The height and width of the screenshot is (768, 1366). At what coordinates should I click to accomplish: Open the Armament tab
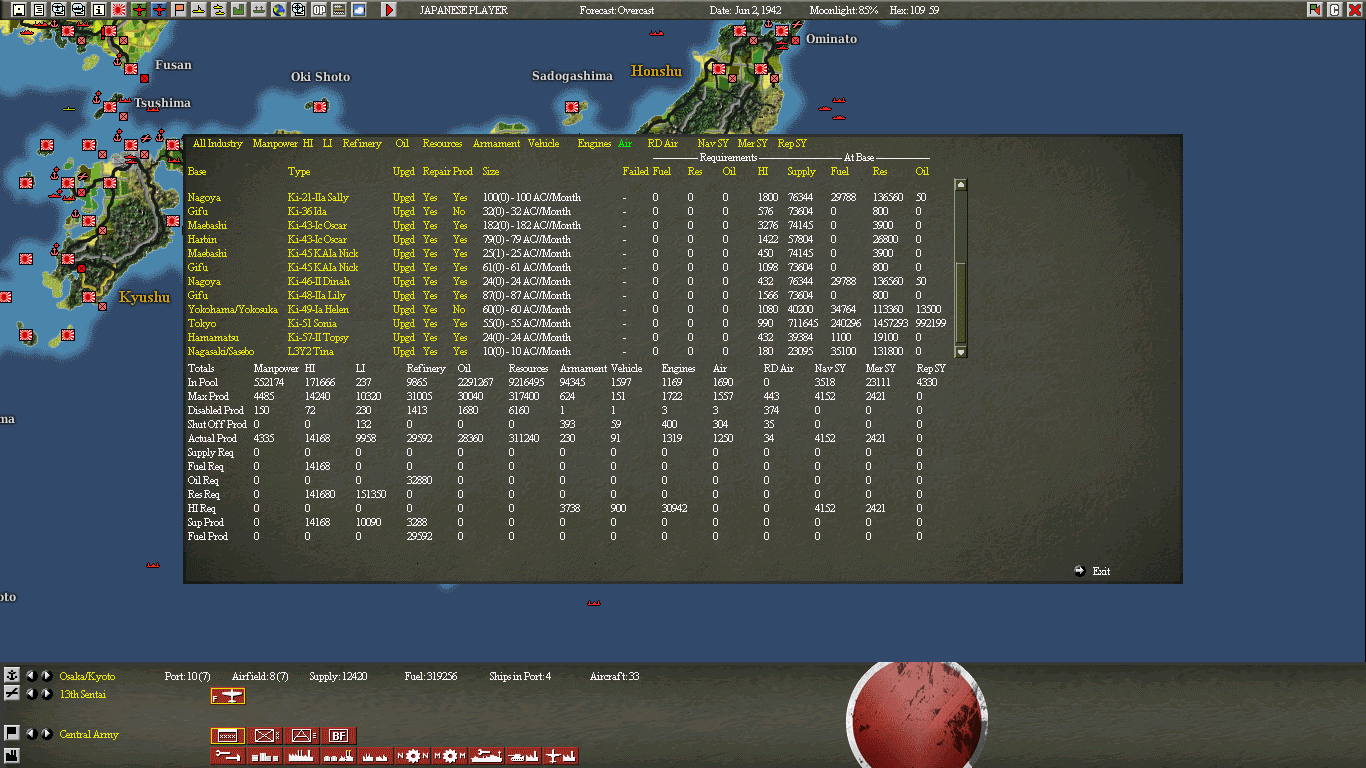[496, 144]
